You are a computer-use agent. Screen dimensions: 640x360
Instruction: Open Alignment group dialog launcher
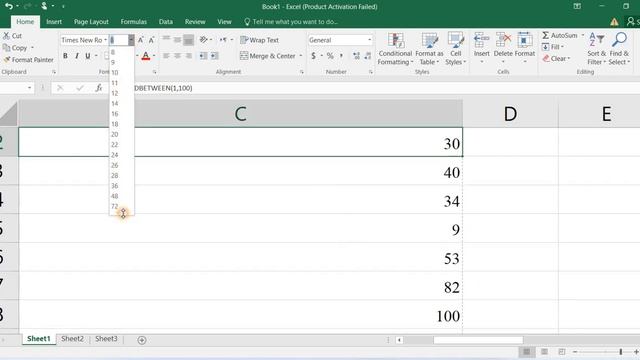pos(302,72)
